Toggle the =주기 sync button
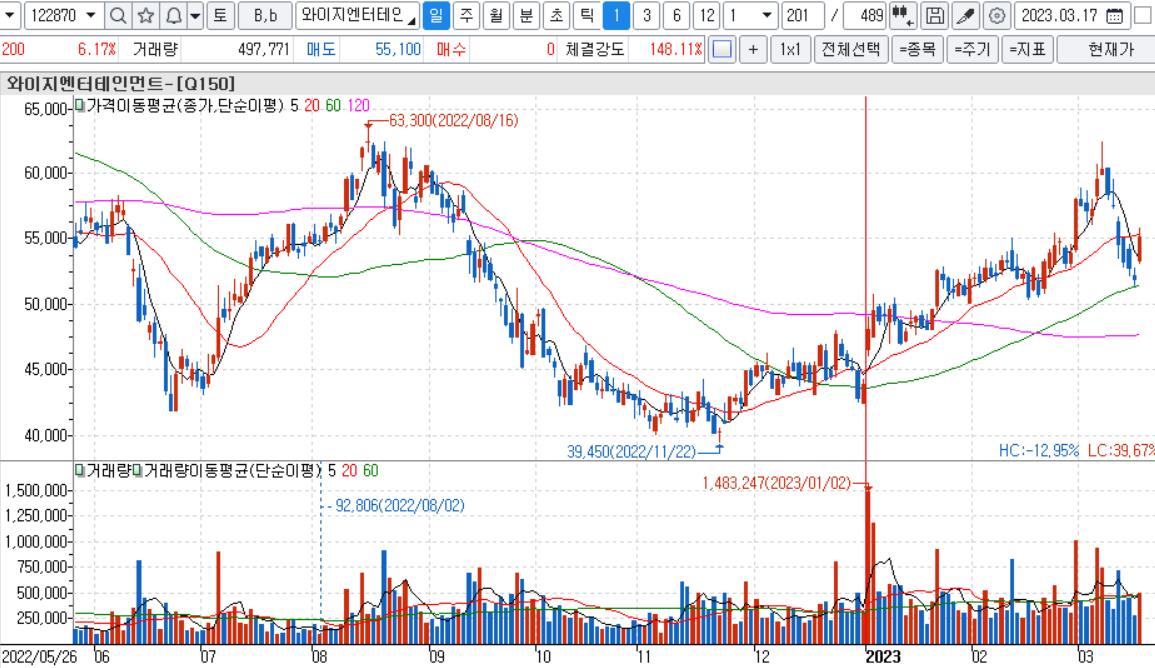 (972, 49)
